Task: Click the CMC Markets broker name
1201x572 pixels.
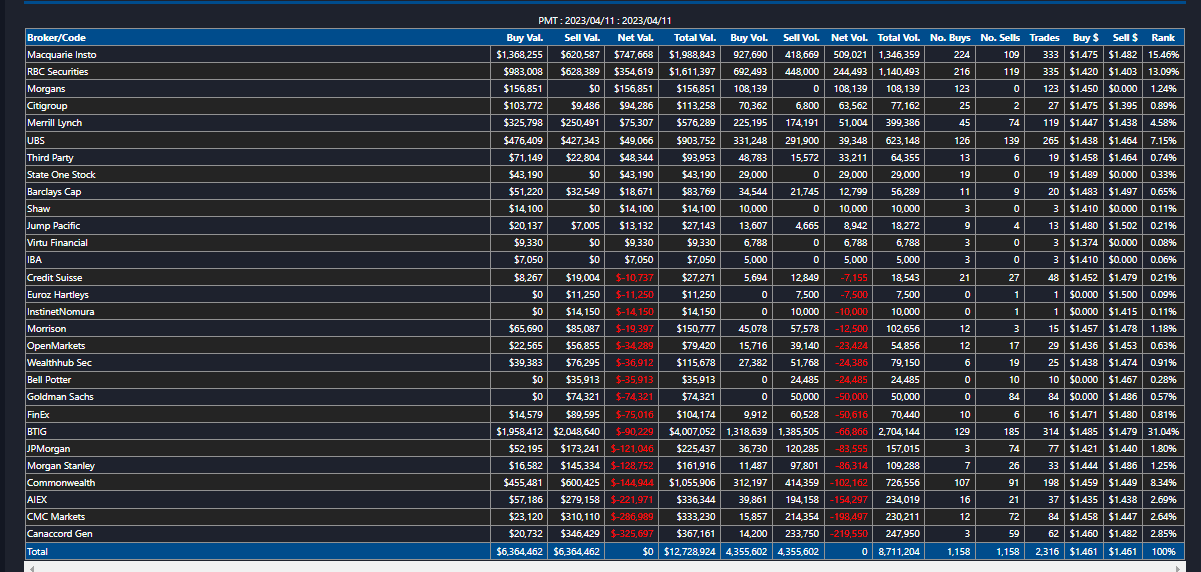Action: [56, 516]
